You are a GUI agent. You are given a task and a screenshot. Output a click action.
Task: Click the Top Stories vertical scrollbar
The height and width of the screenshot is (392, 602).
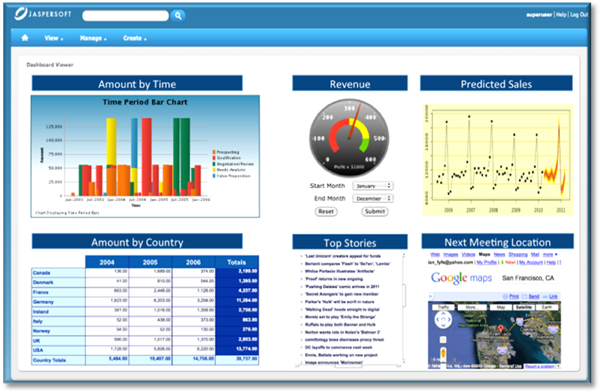point(404,309)
